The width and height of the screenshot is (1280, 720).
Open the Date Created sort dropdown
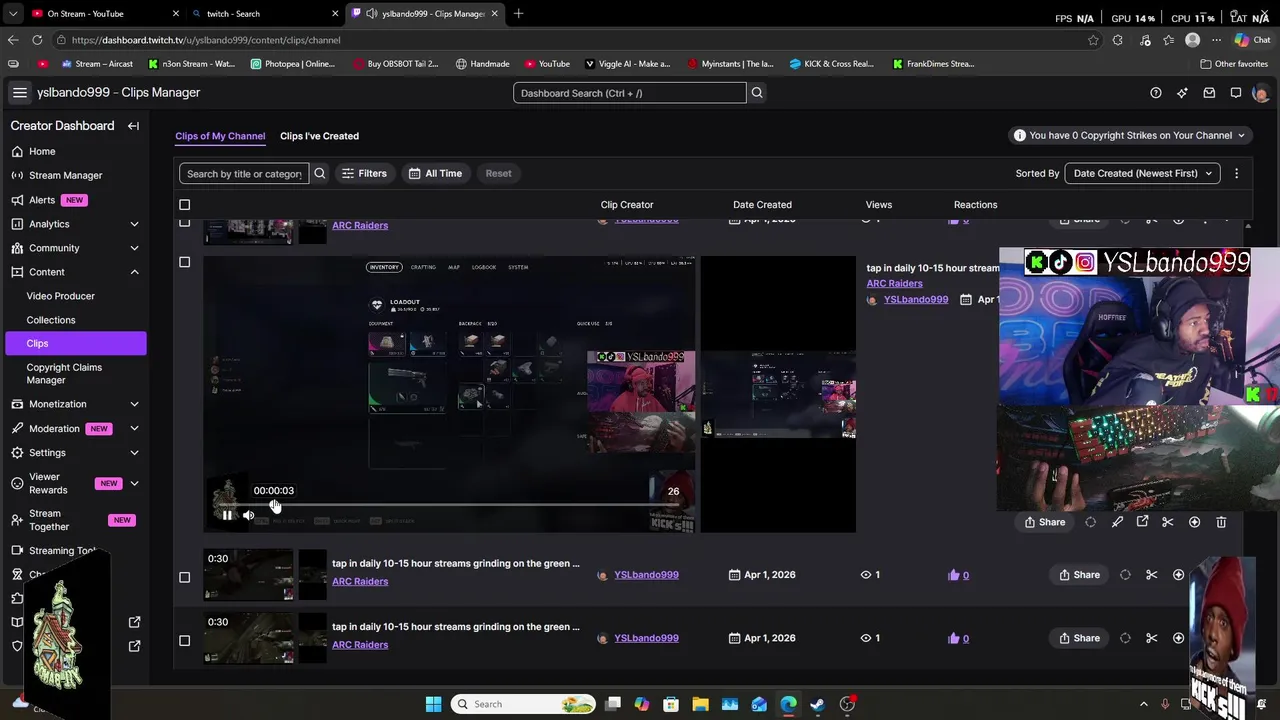(1143, 173)
